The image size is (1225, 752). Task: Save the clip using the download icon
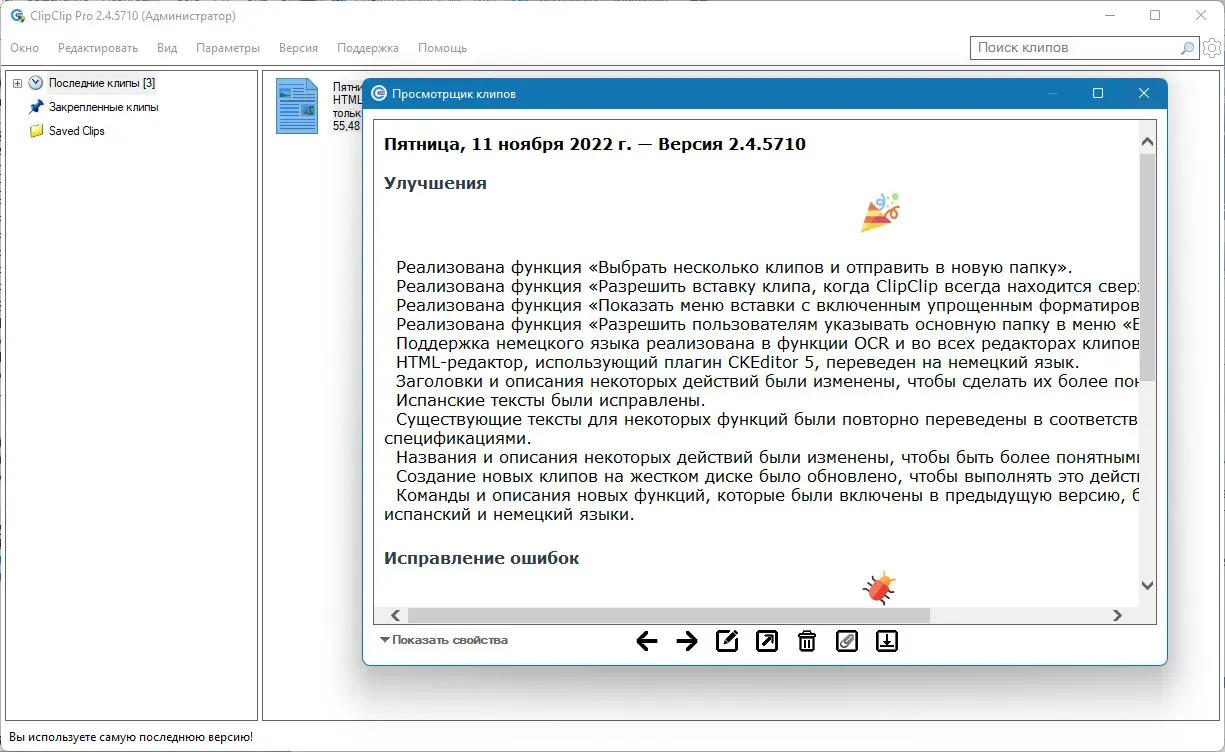click(887, 641)
